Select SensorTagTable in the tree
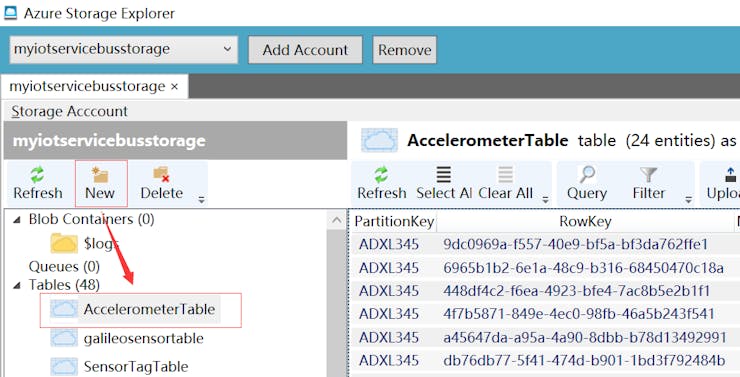 (136, 367)
